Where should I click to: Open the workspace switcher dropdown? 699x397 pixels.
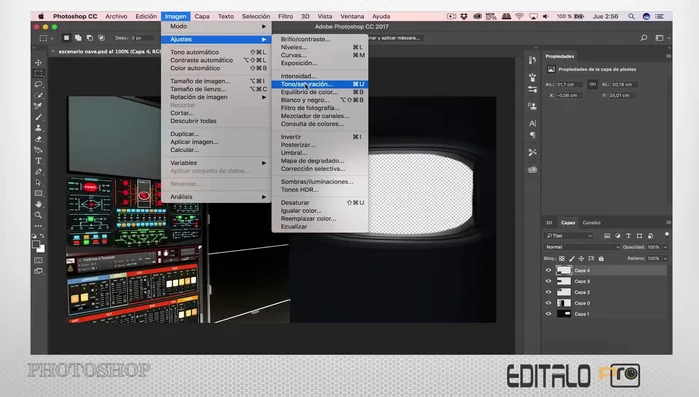(x=662, y=38)
